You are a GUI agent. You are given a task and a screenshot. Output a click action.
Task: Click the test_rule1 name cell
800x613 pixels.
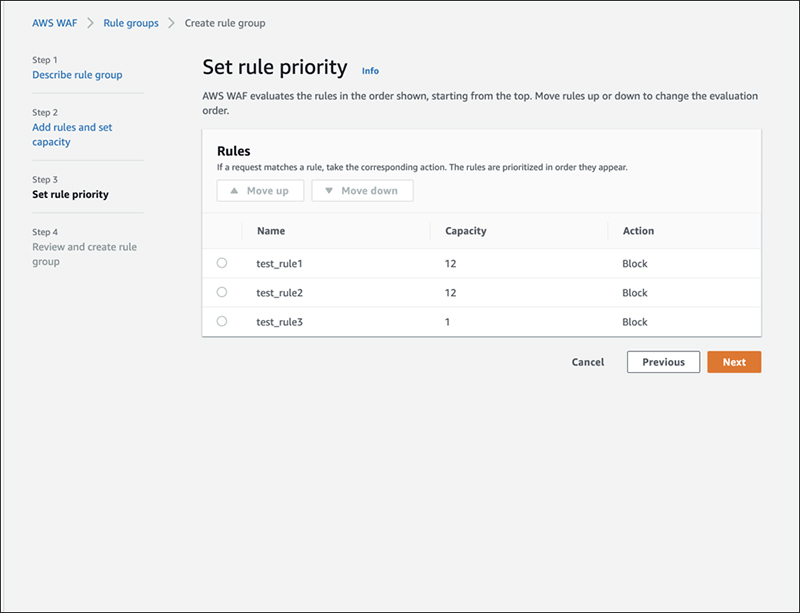click(x=279, y=264)
